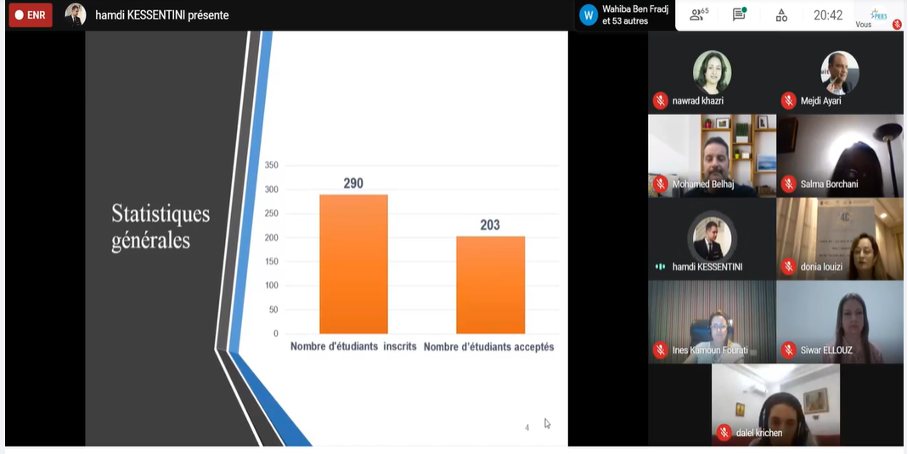Click the red ENR recording indicator
Viewport: 908px width, 454px height.
click(x=30, y=15)
